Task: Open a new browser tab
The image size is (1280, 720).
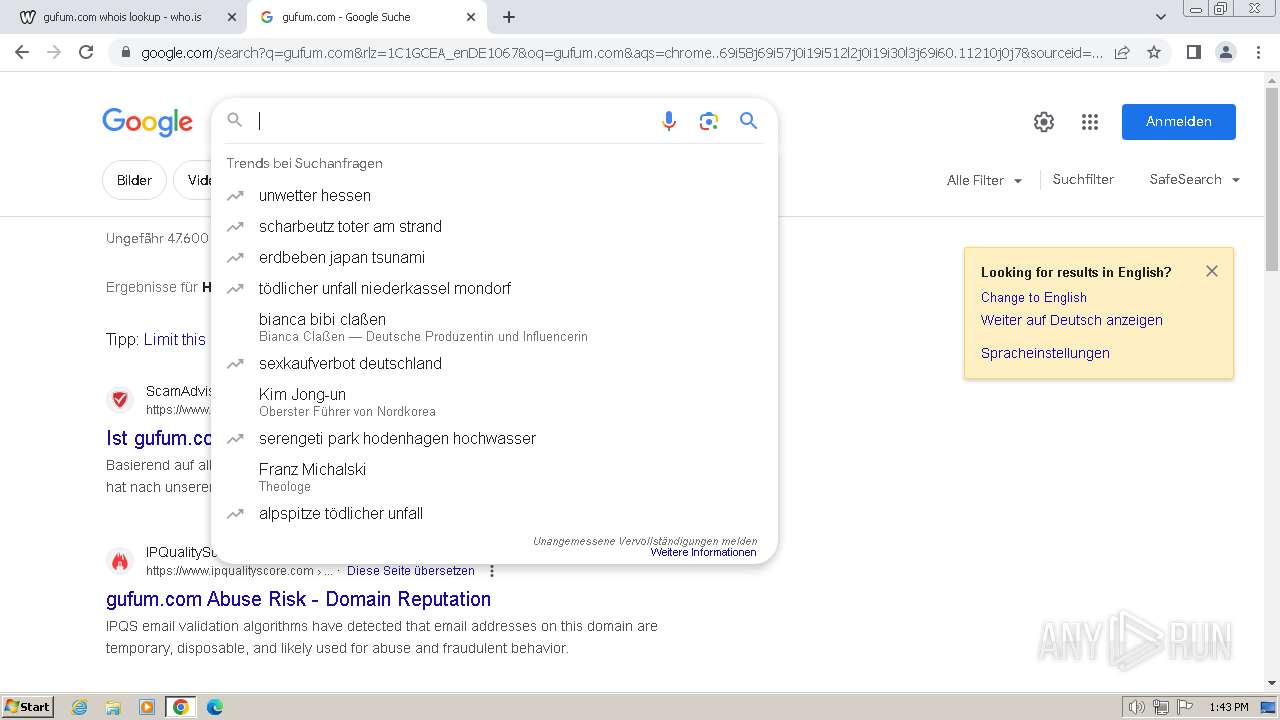Action: coord(509,17)
